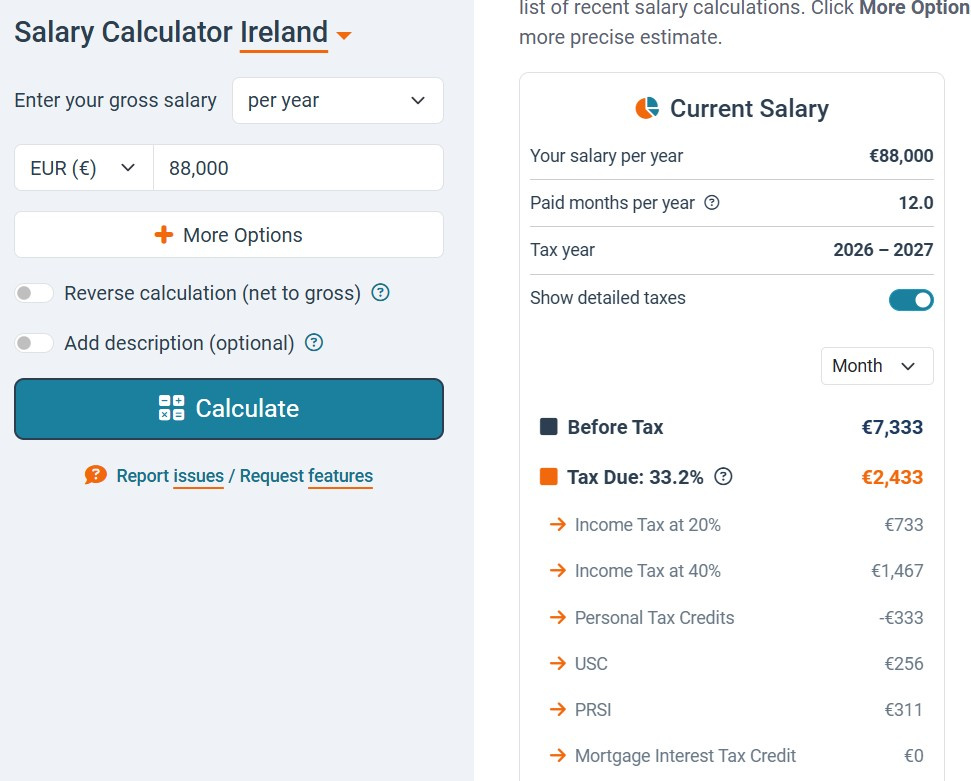
Task: Turn on Add description toggle
Action: coord(35,343)
